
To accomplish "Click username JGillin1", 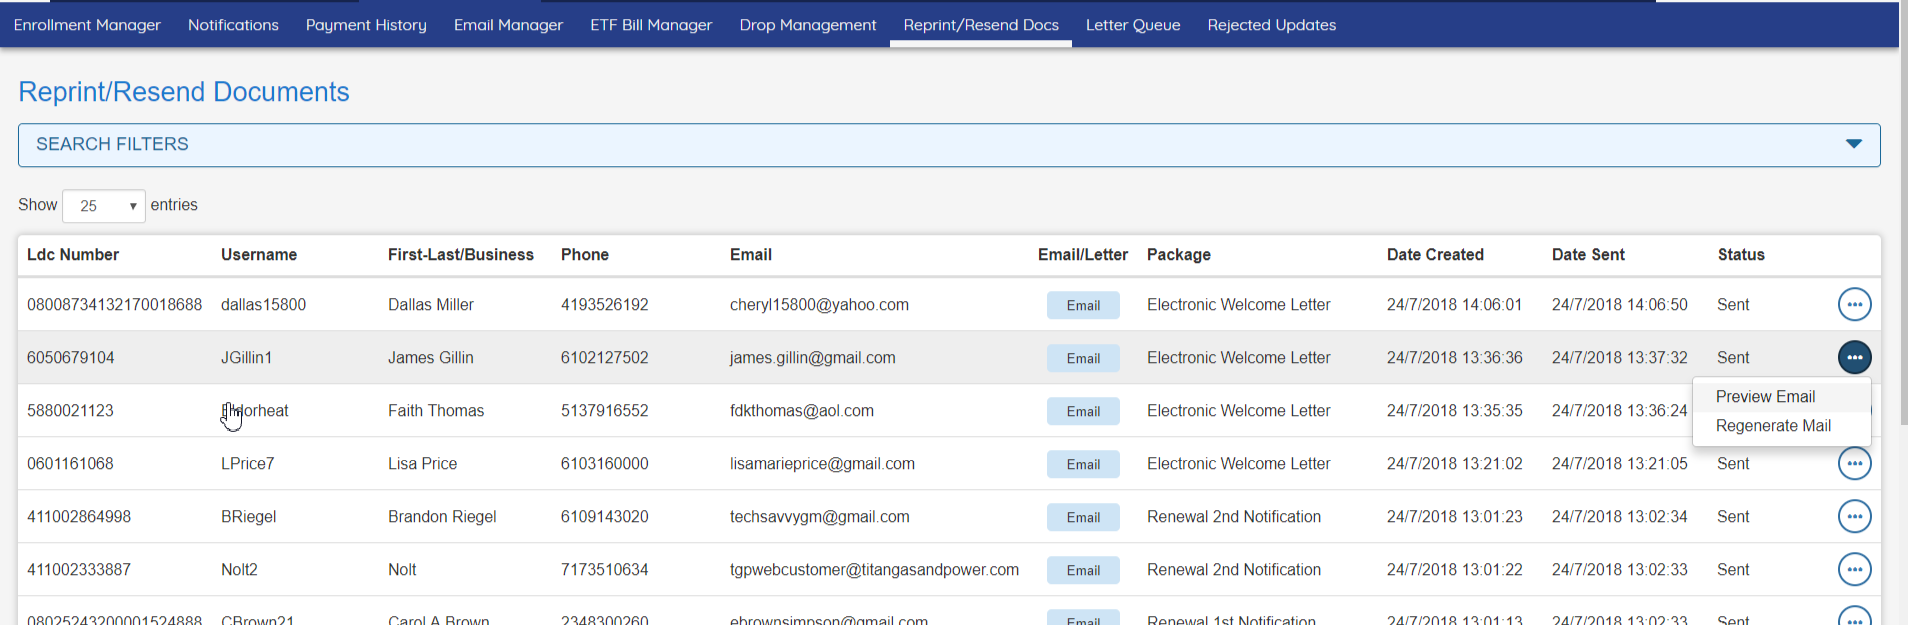I will (x=246, y=358).
